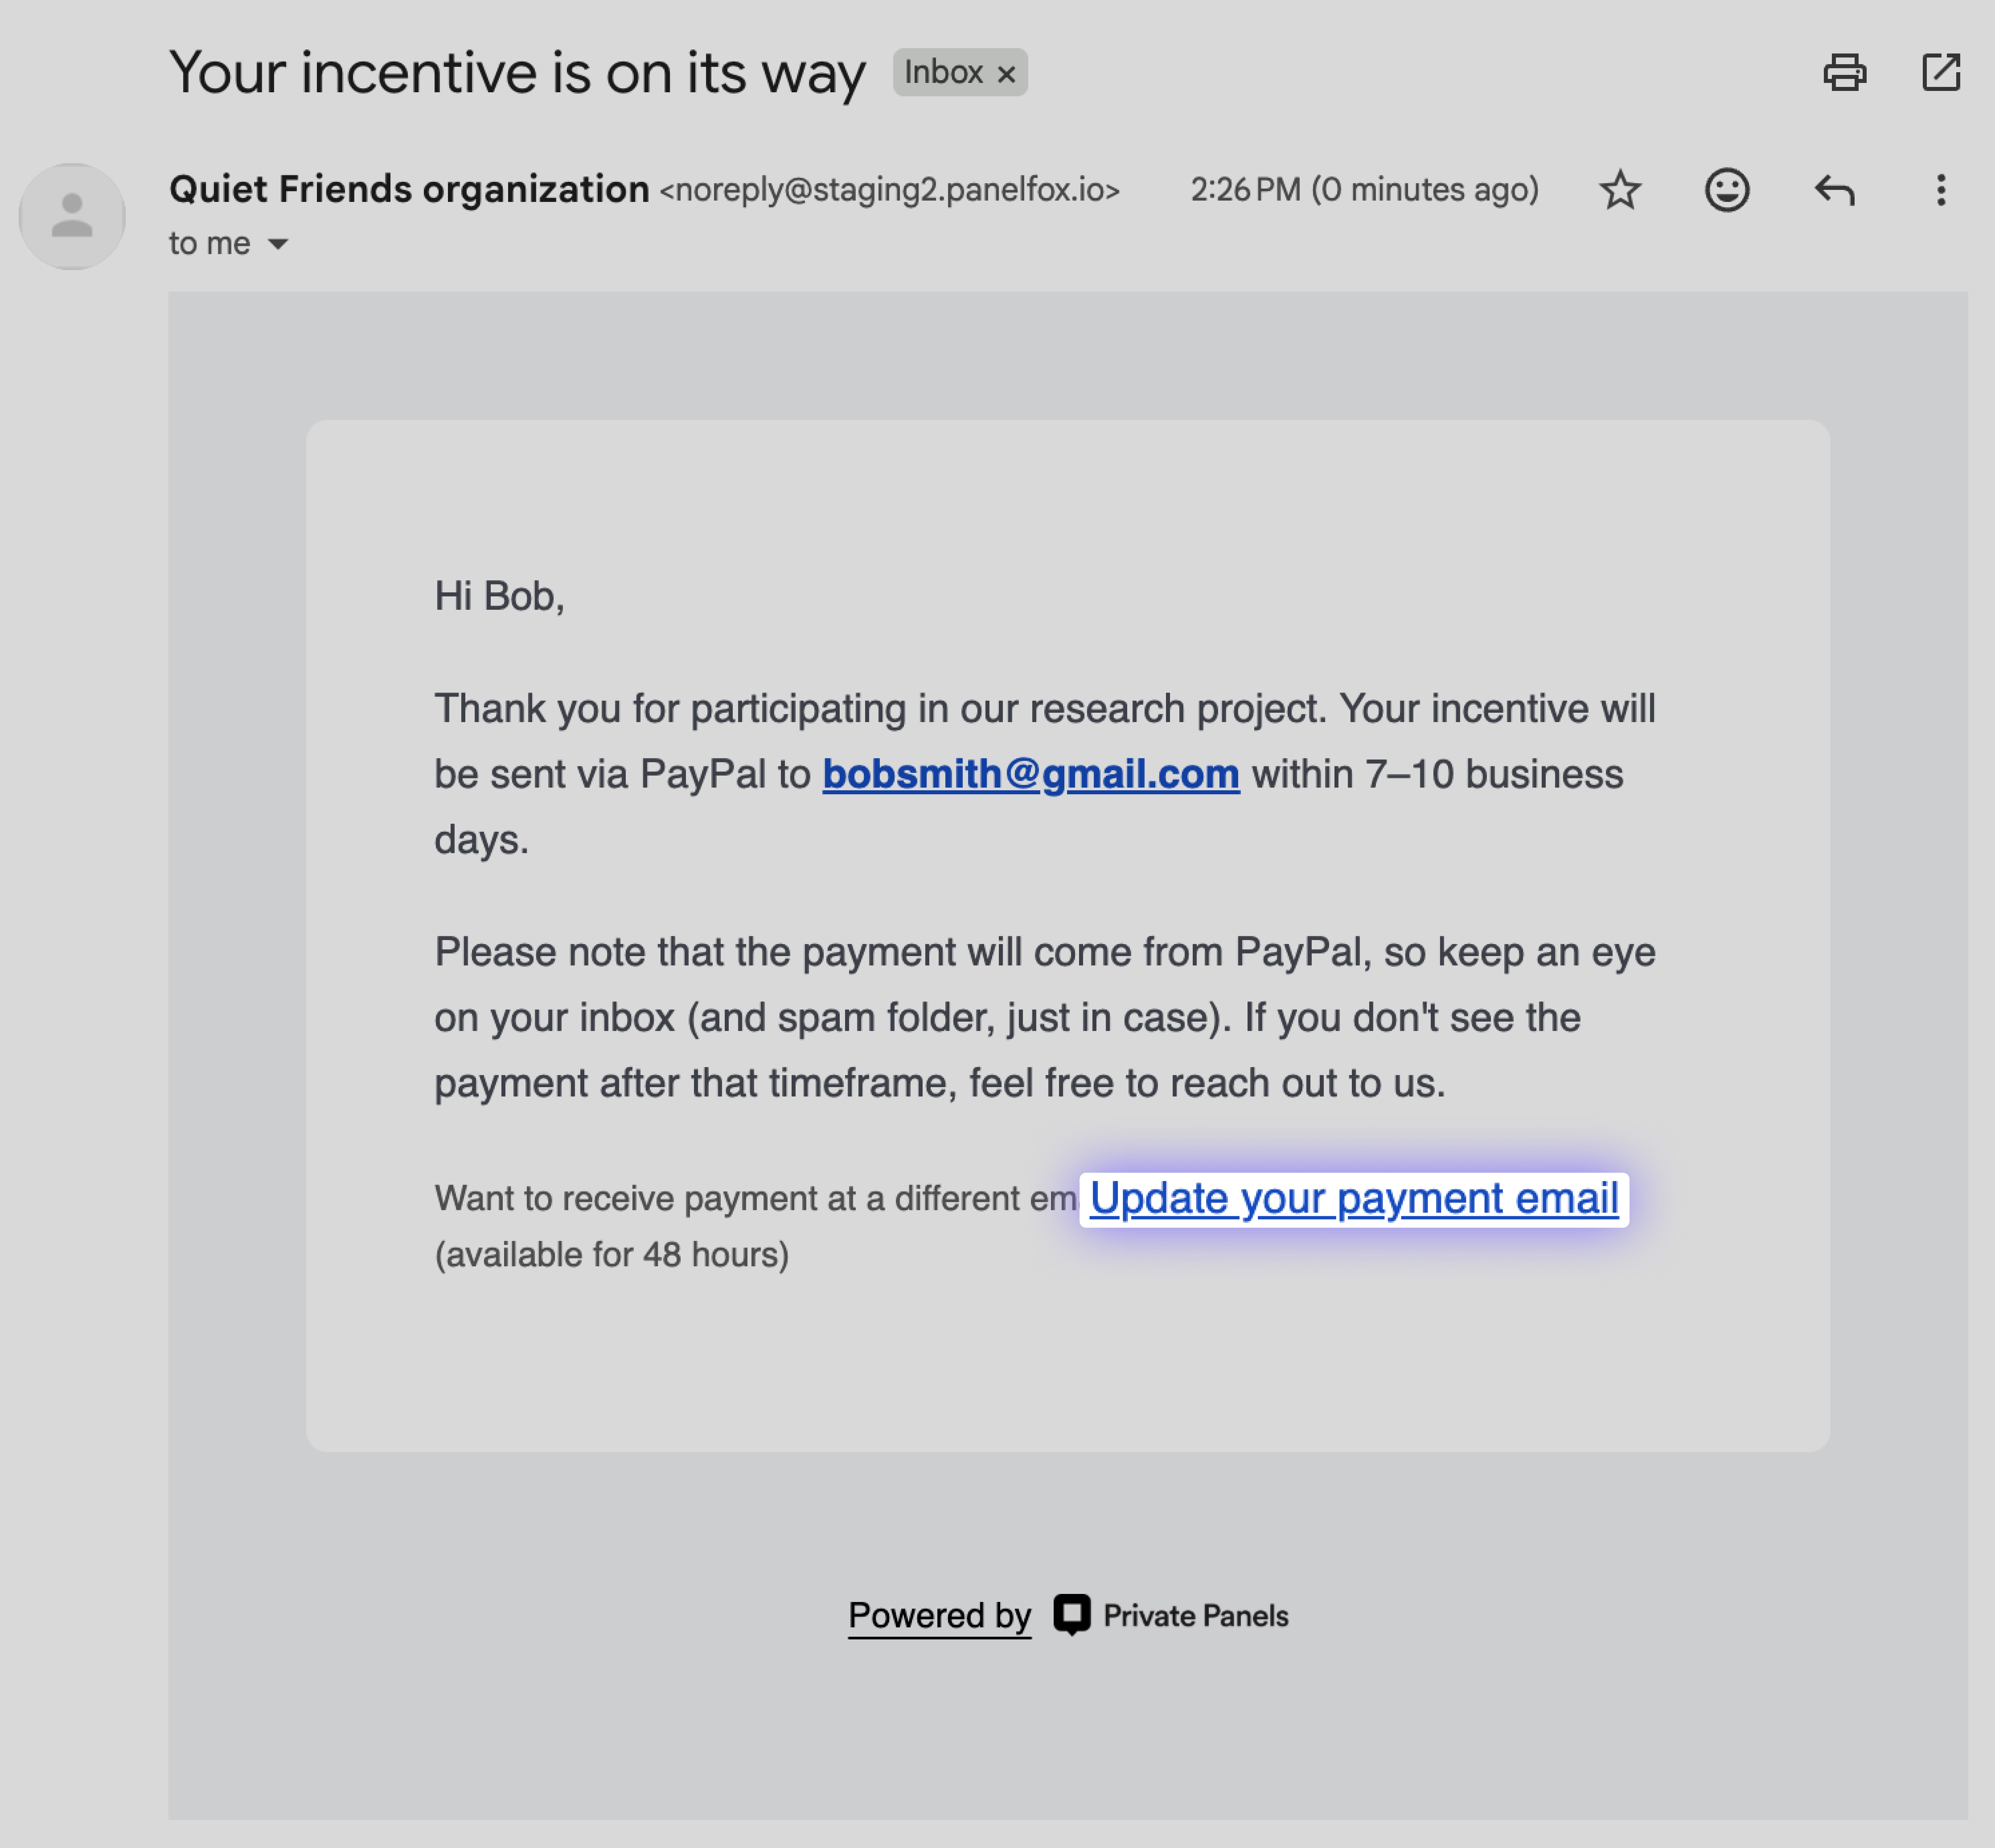Click the Quiet Friends organization sender name
Screen dimensions: 1995x1848
pos(409,189)
